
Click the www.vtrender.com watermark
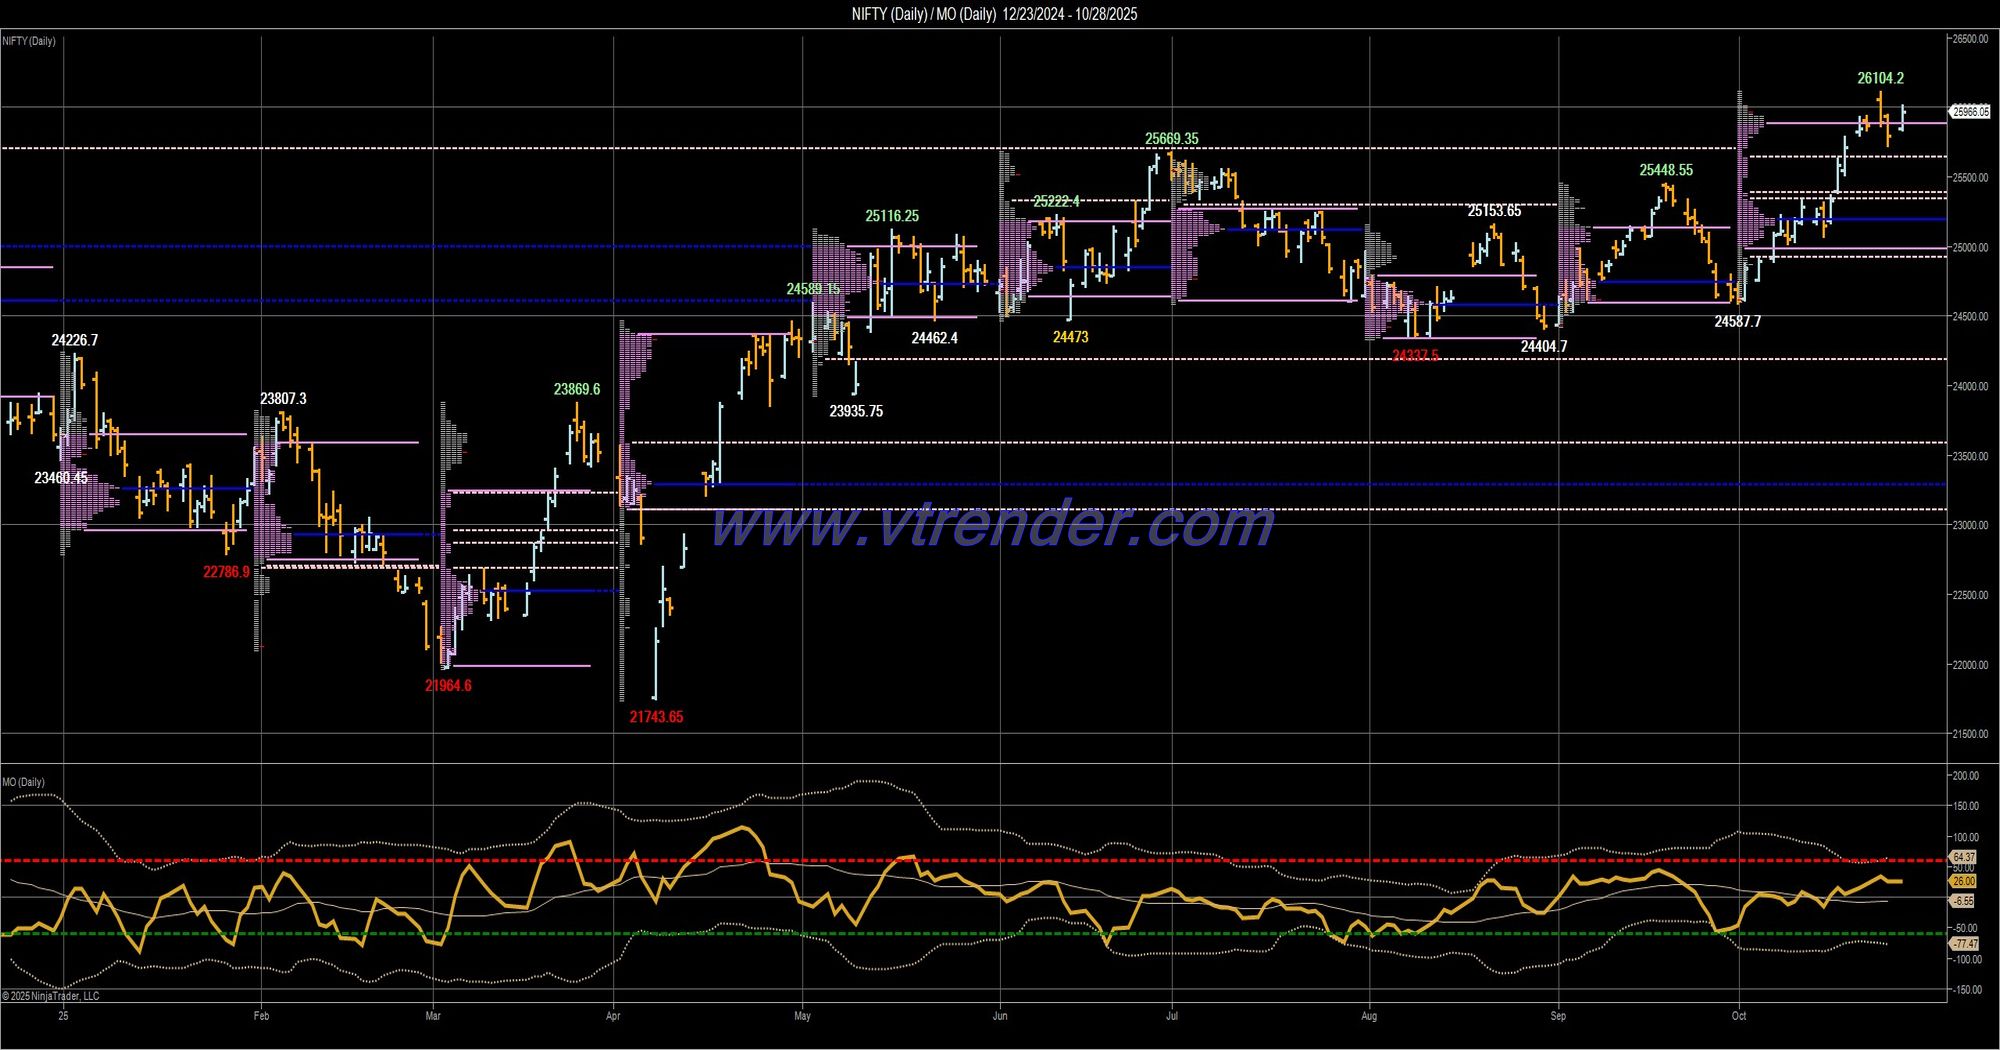point(992,526)
